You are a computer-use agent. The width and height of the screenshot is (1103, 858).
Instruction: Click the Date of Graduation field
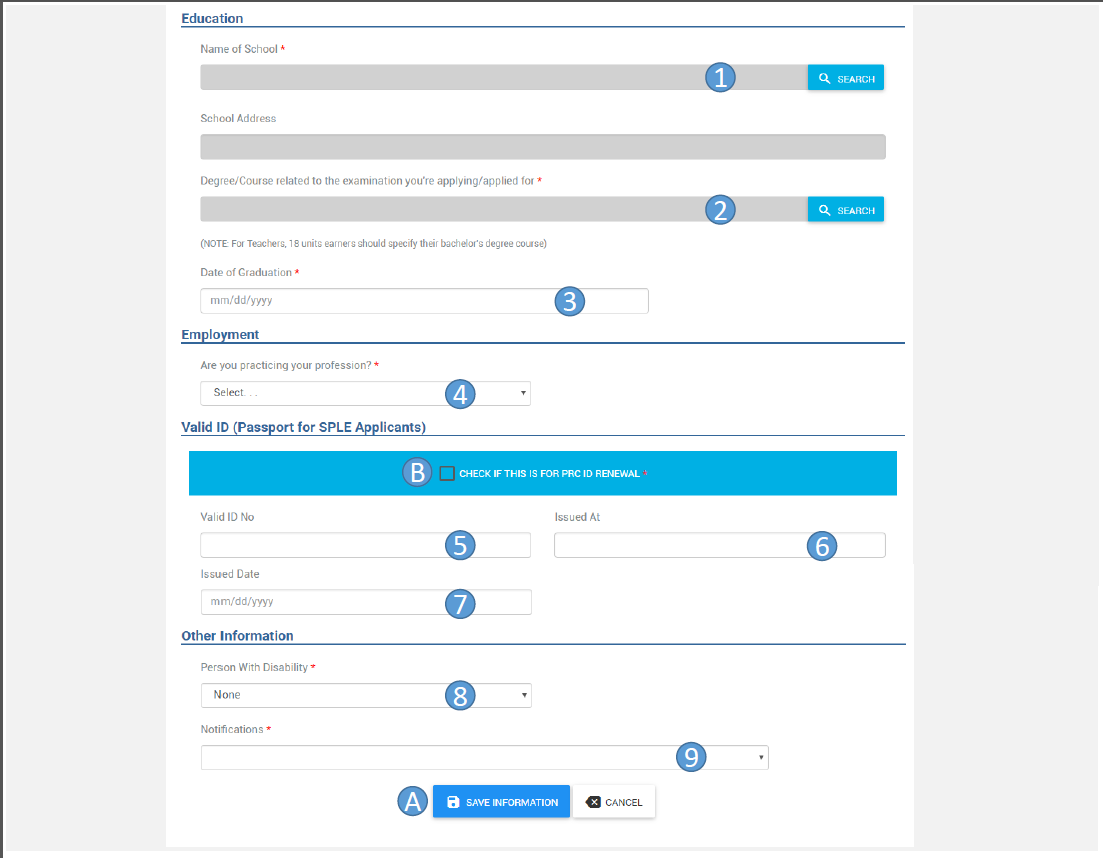pyautogui.click(x=424, y=300)
